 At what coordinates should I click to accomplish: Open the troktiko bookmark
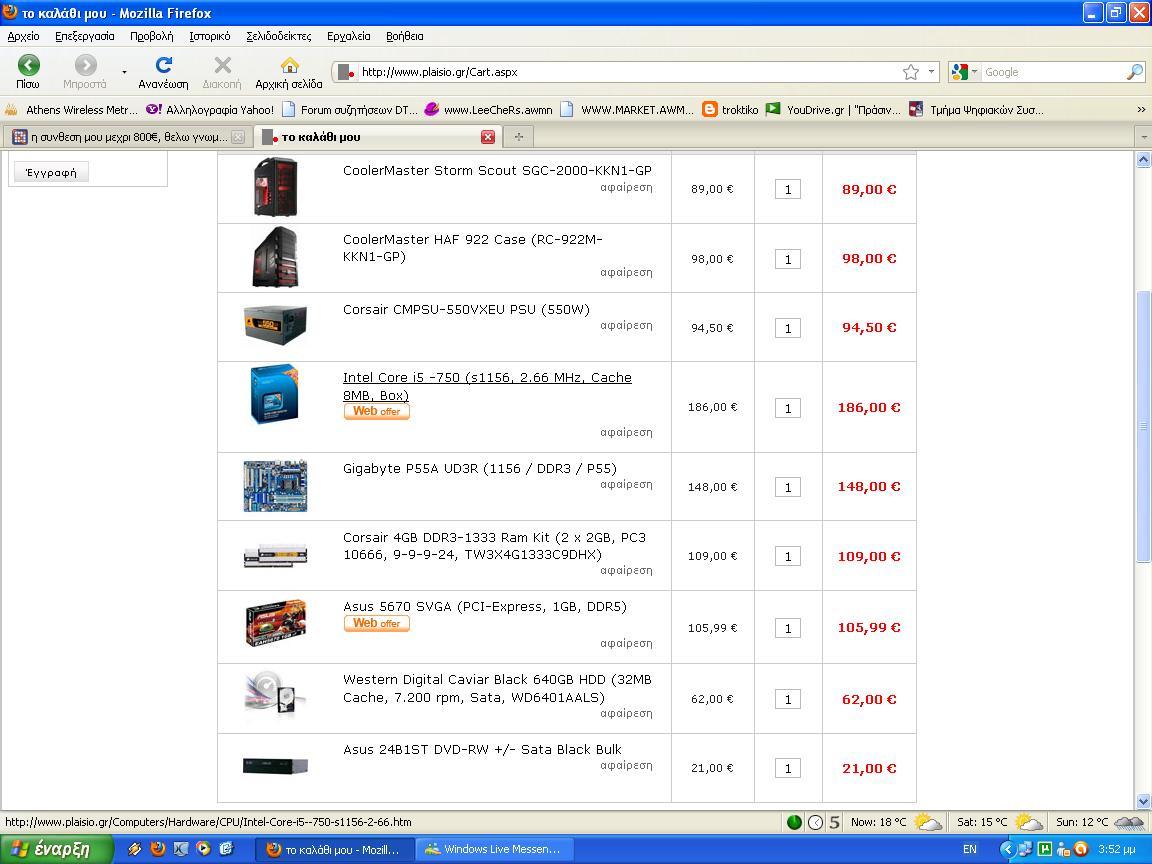pos(730,109)
